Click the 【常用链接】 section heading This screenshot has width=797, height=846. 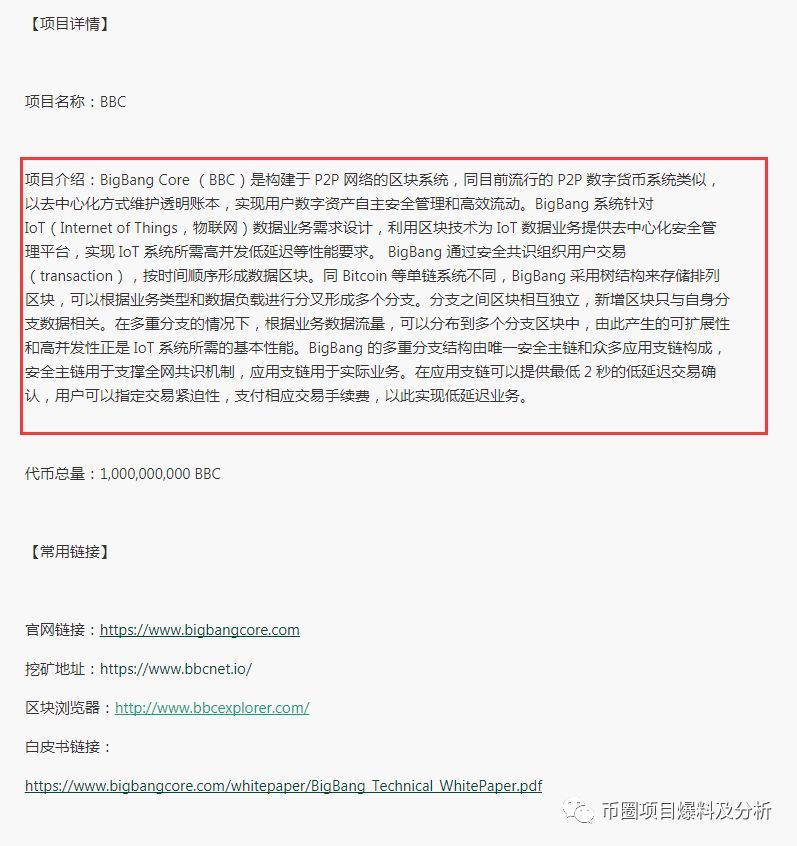(68, 551)
